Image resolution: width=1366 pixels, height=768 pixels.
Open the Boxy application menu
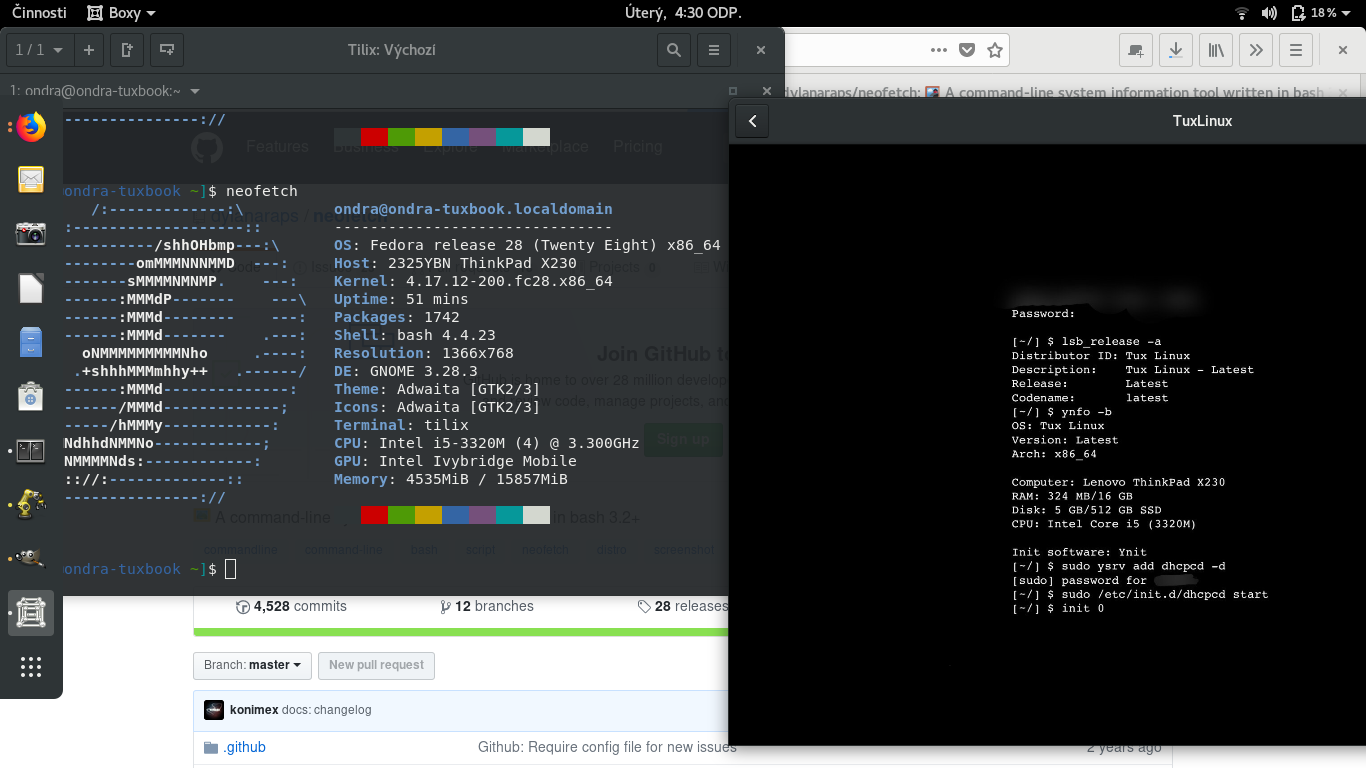click(121, 13)
